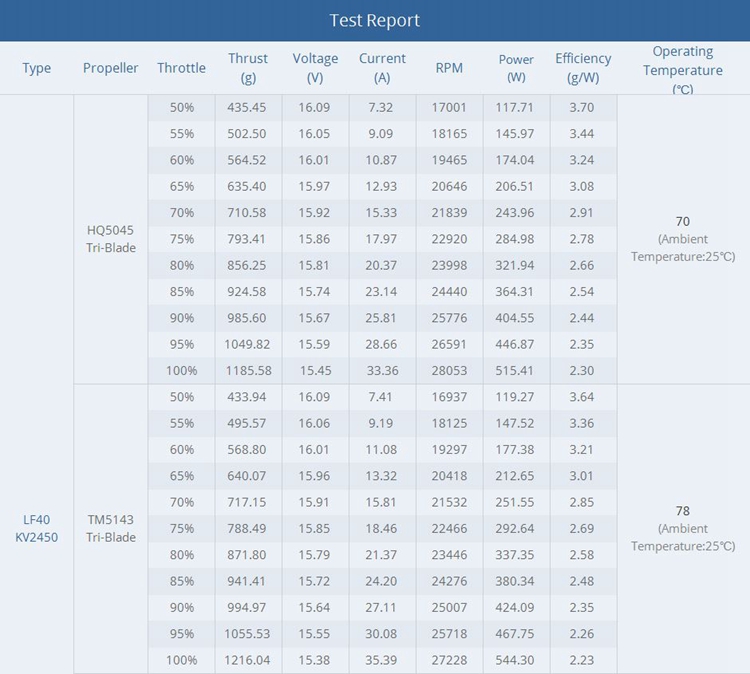Click the TM5143 Tri-Blade propeller cell

pos(111,529)
